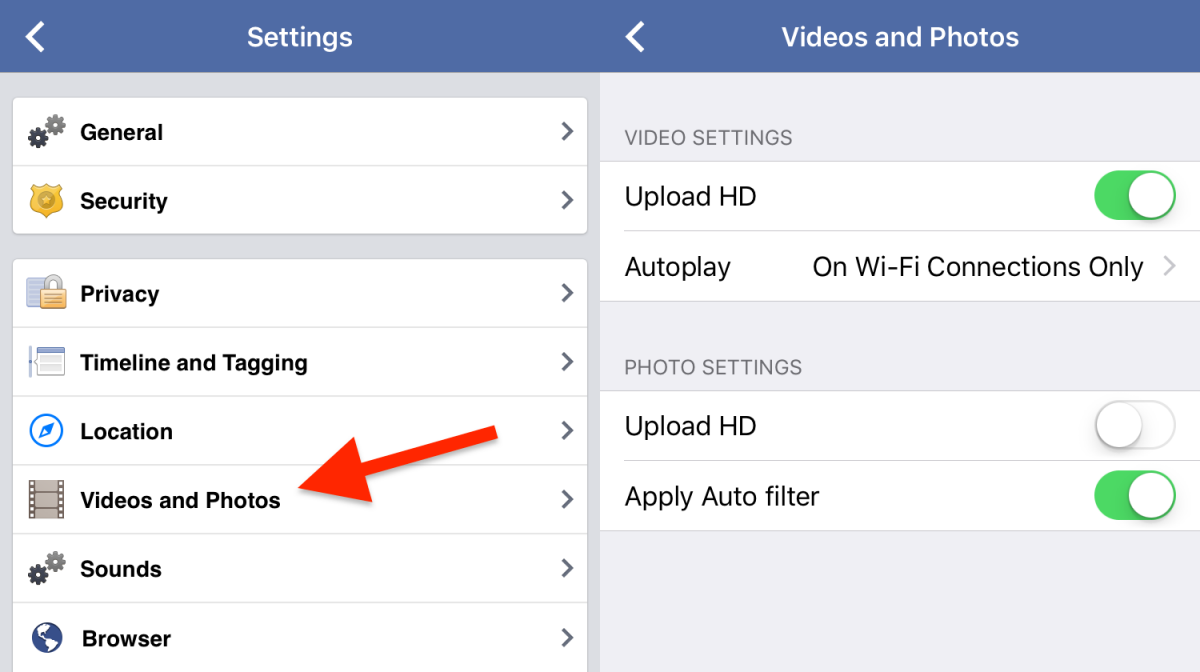Tap the Videos and Photos filmstrip icon
The width and height of the screenshot is (1200, 672).
(x=46, y=500)
